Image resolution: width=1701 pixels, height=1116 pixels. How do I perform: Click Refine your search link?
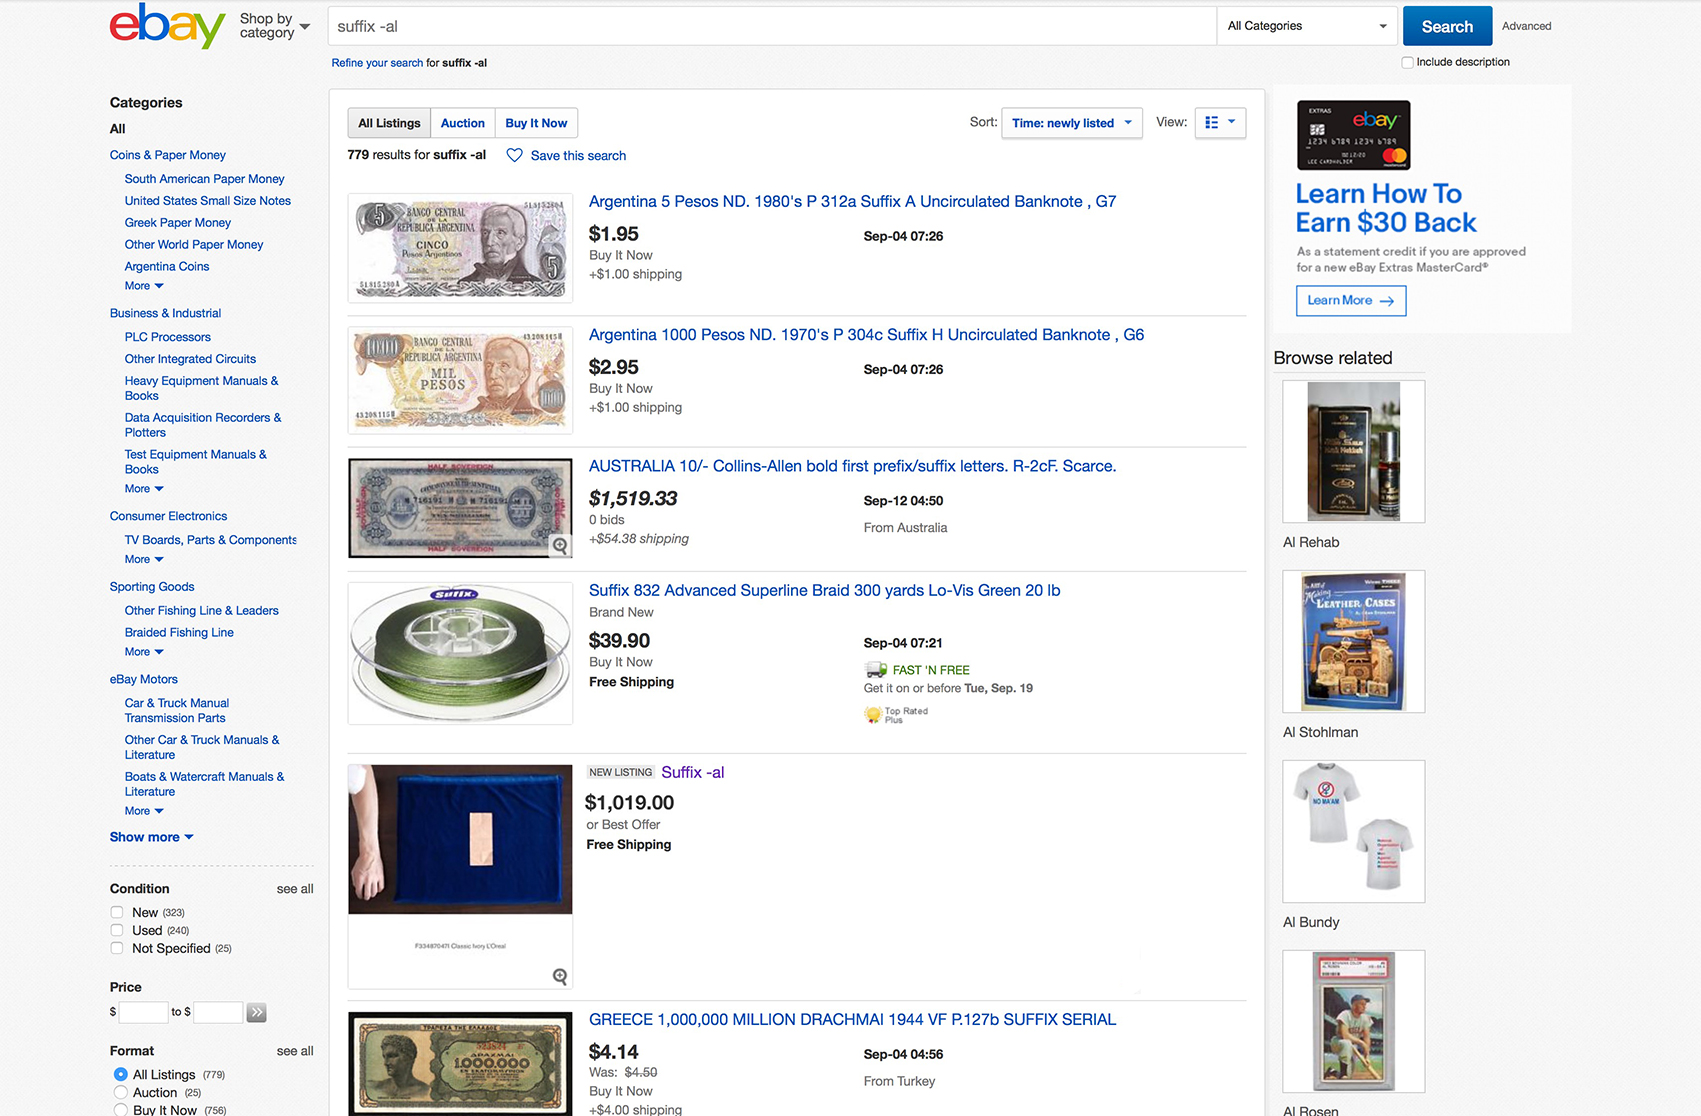click(377, 63)
